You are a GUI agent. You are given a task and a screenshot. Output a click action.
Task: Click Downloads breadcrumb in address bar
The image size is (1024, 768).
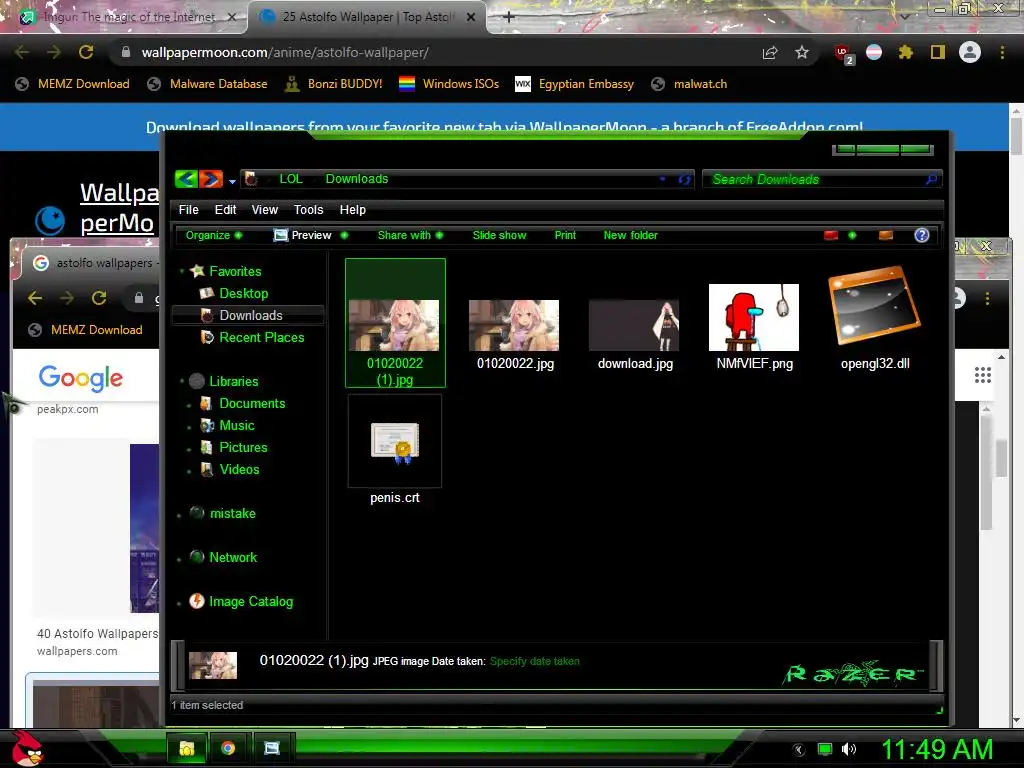point(357,179)
